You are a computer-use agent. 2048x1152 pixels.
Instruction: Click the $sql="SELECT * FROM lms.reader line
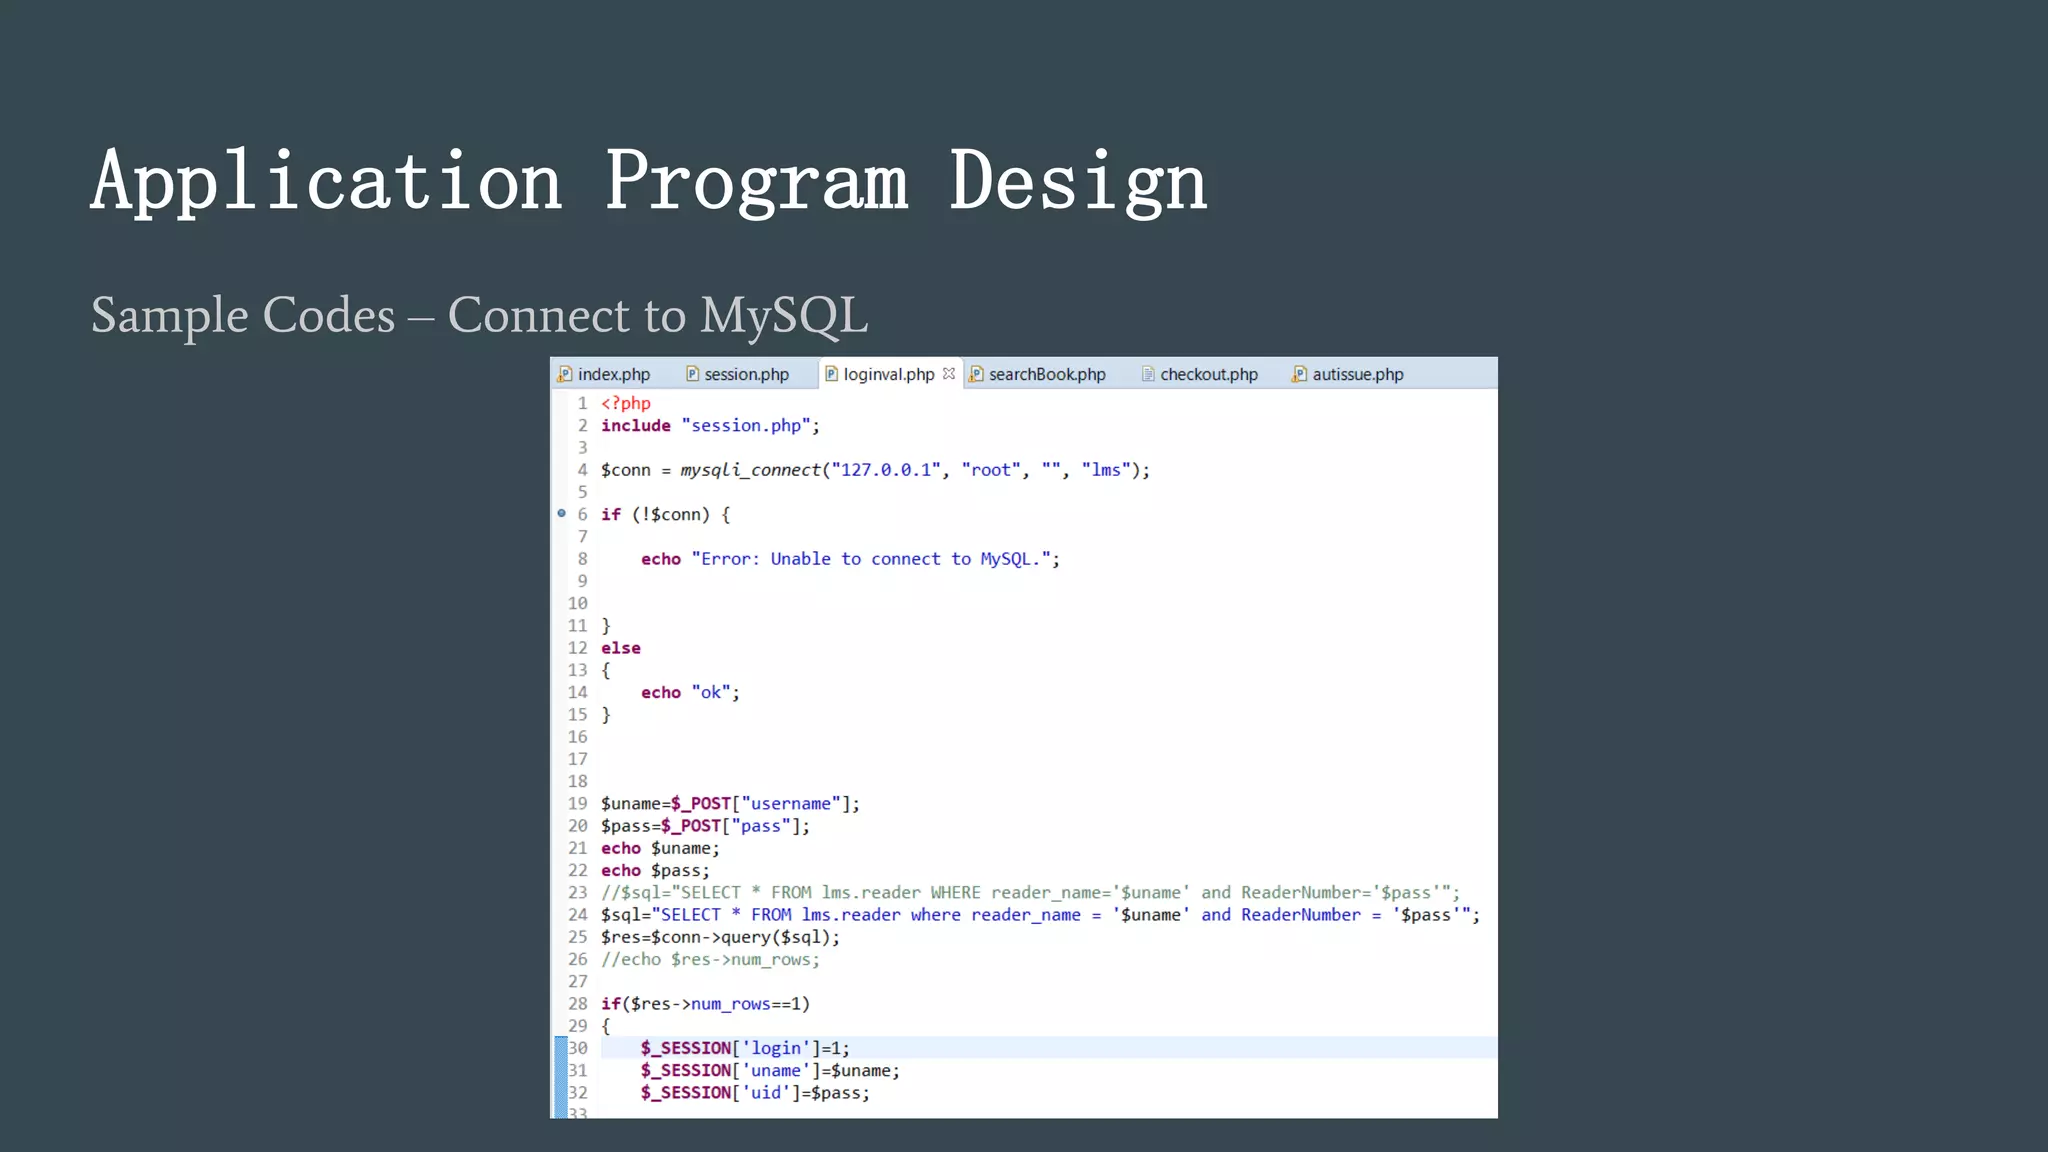pyautogui.click(x=1040, y=915)
